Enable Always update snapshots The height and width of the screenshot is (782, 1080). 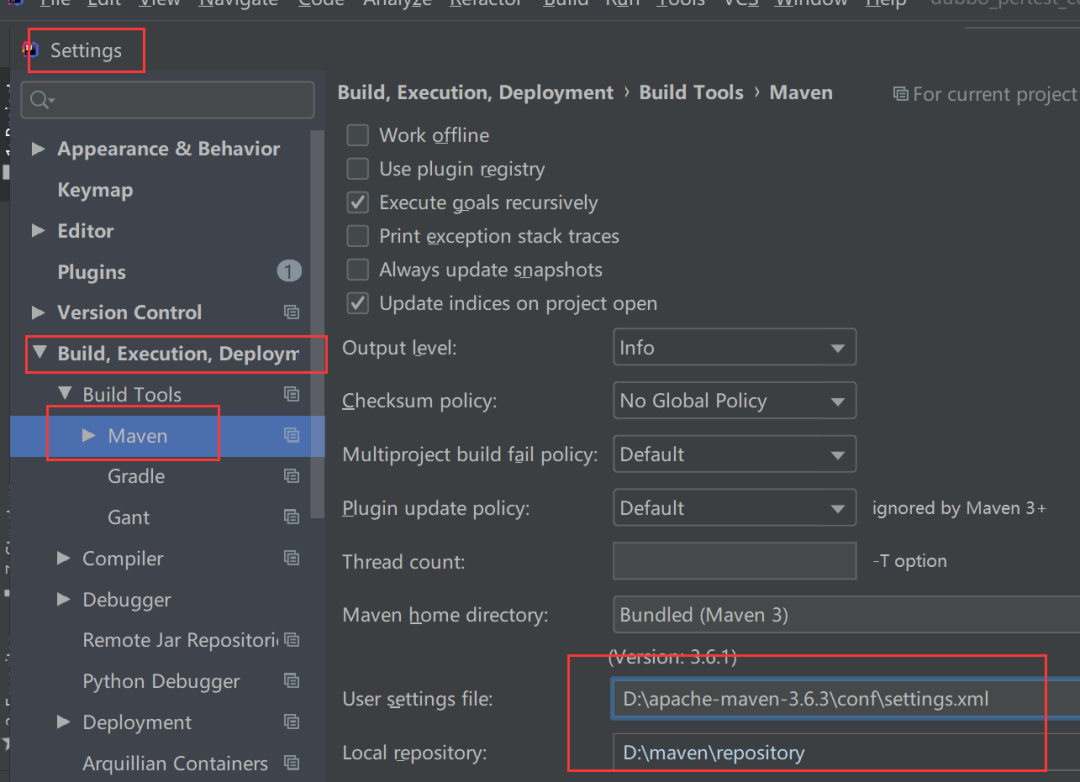[x=357, y=269]
